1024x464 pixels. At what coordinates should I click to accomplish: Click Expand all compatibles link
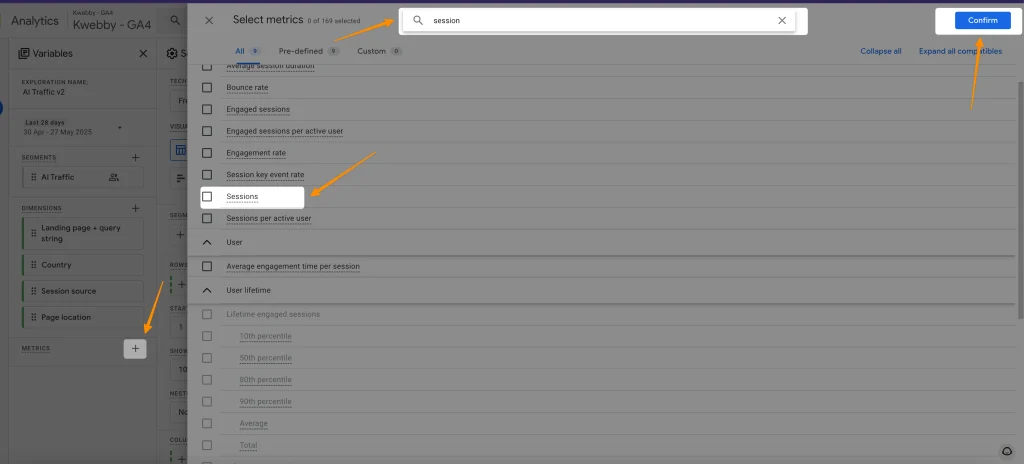[x=960, y=51]
